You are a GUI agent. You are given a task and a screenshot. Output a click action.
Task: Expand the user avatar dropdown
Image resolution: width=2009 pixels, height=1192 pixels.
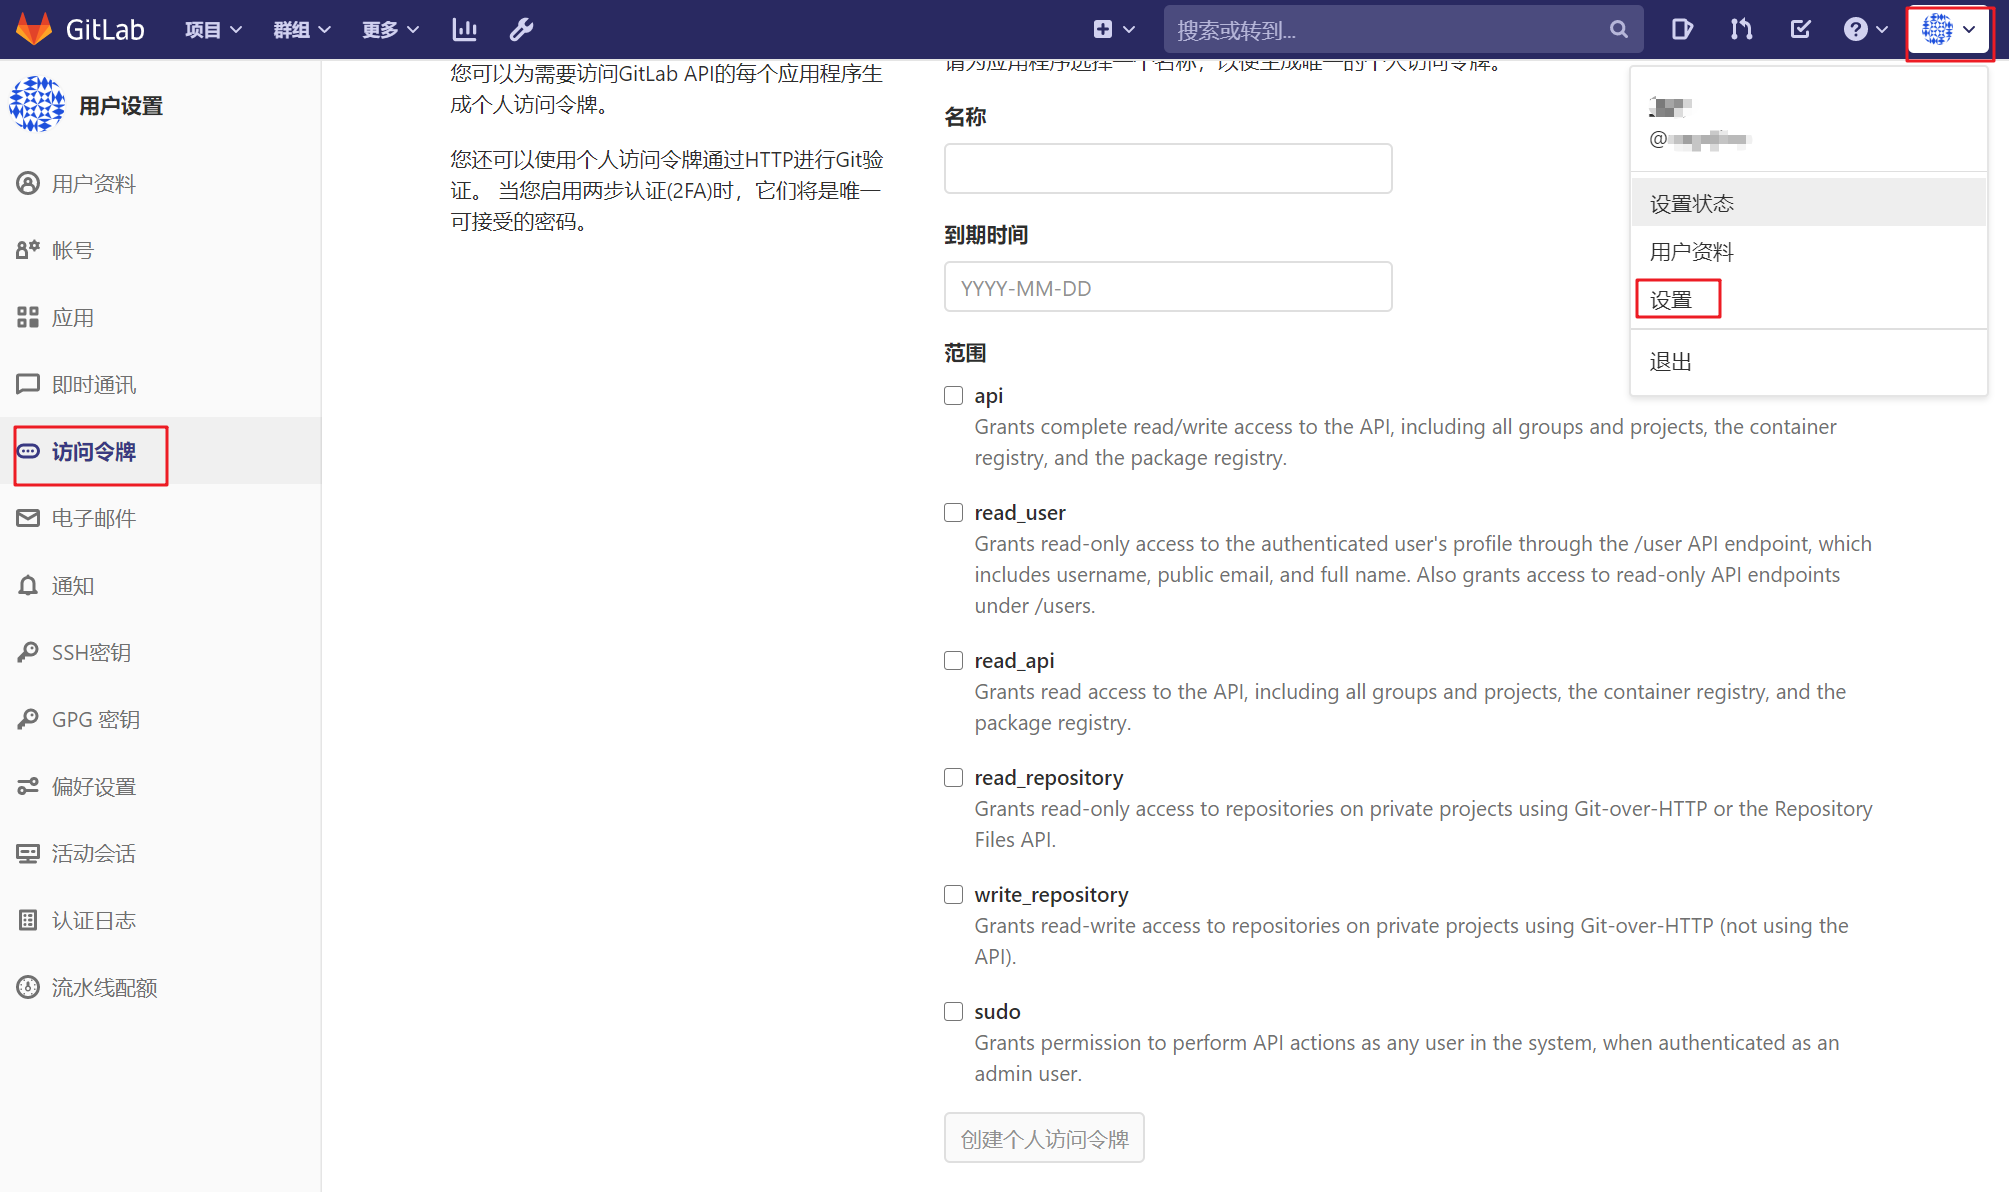click(1948, 29)
